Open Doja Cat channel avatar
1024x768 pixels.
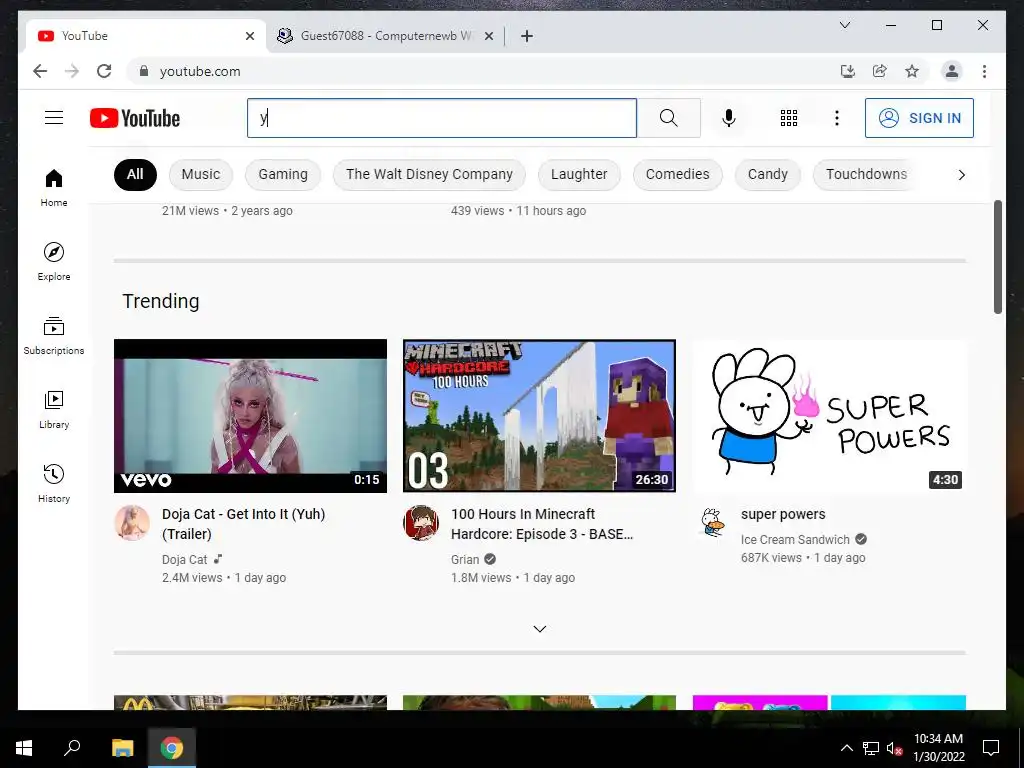(x=132, y=522)
